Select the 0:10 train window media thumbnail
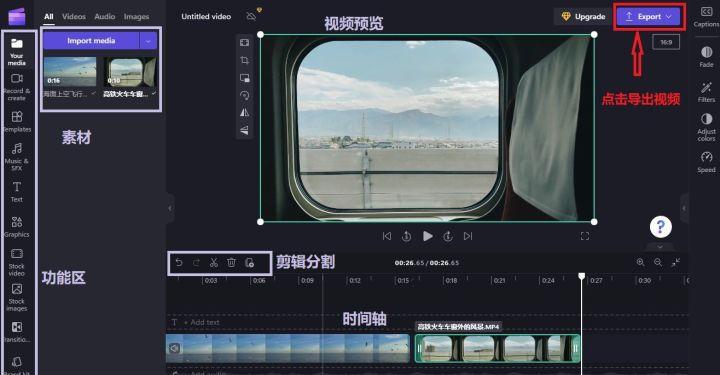This screenshot has height=375, width=720. pyautogui.click(x=130, y=72)
